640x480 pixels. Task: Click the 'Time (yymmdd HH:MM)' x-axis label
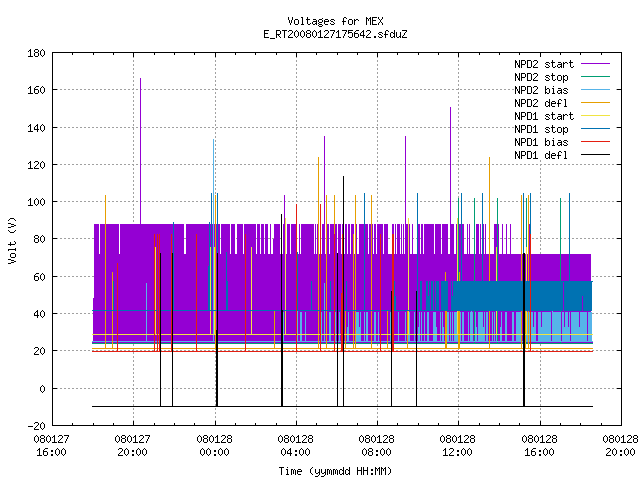click(335, 471)
